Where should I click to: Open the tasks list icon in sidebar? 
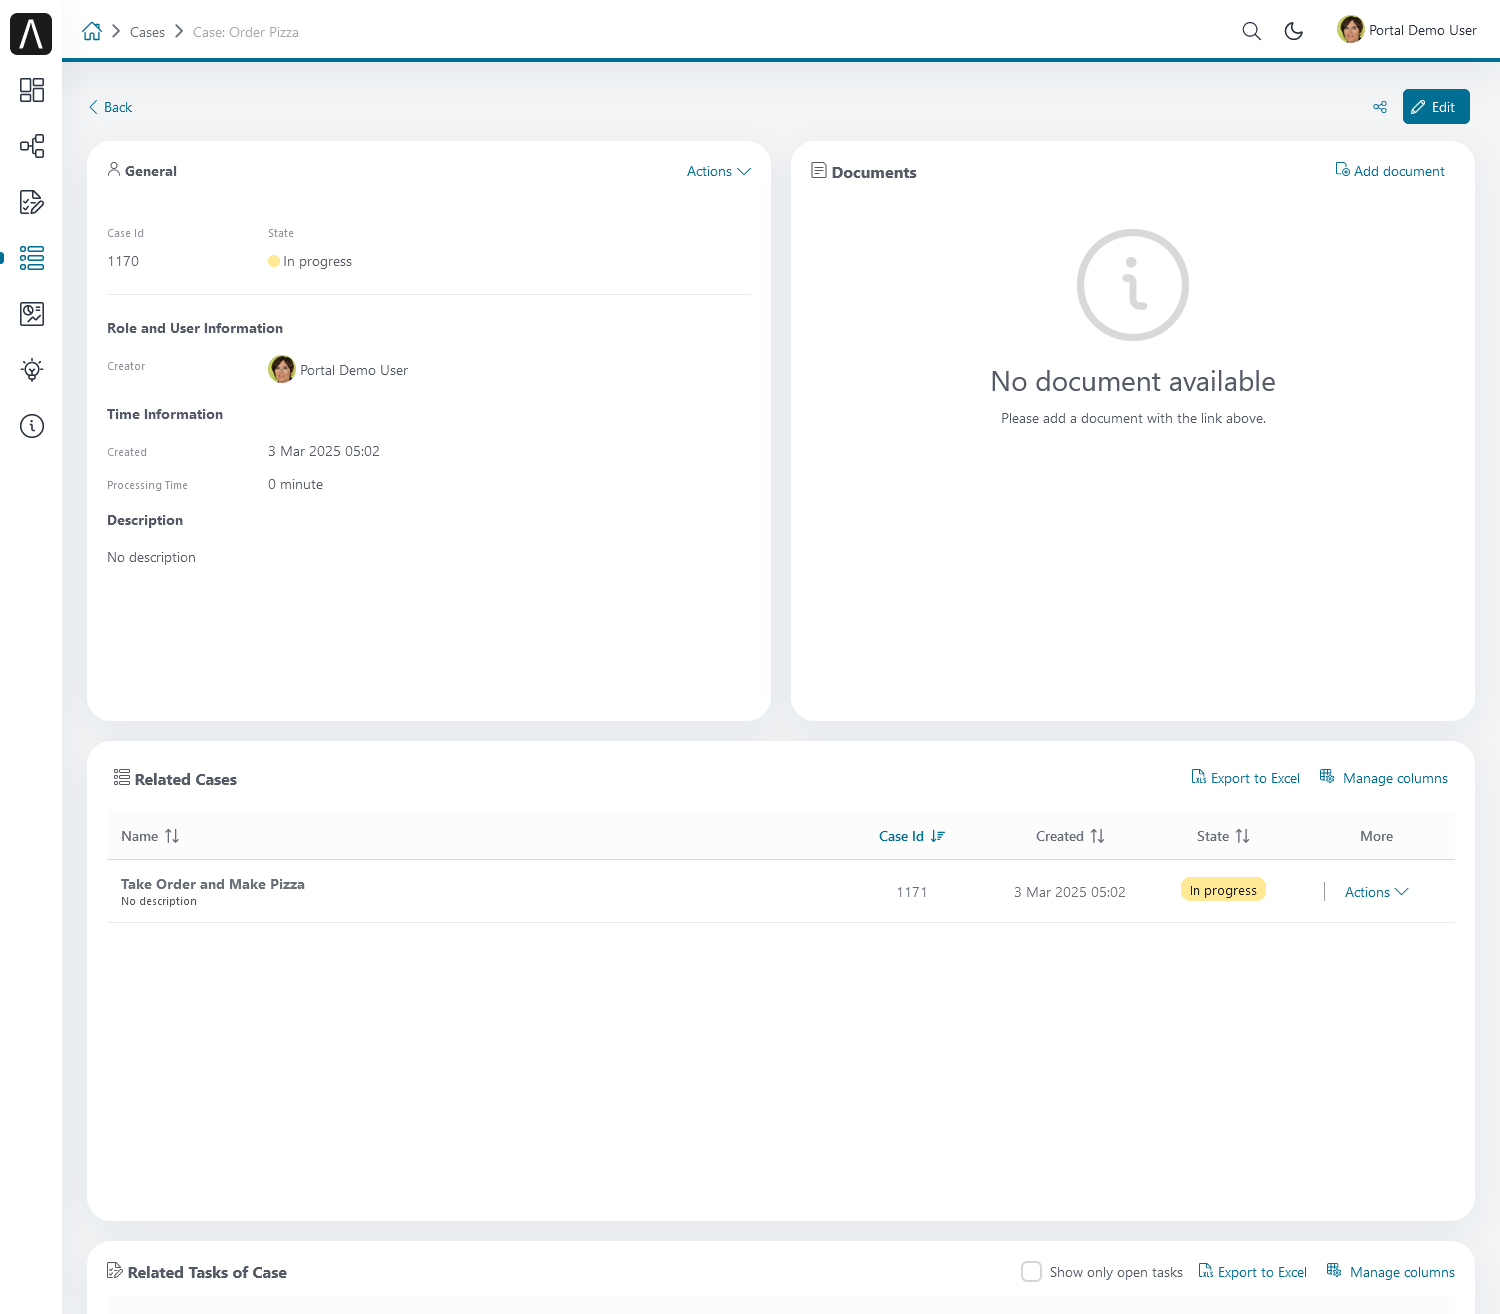[32, 202]
